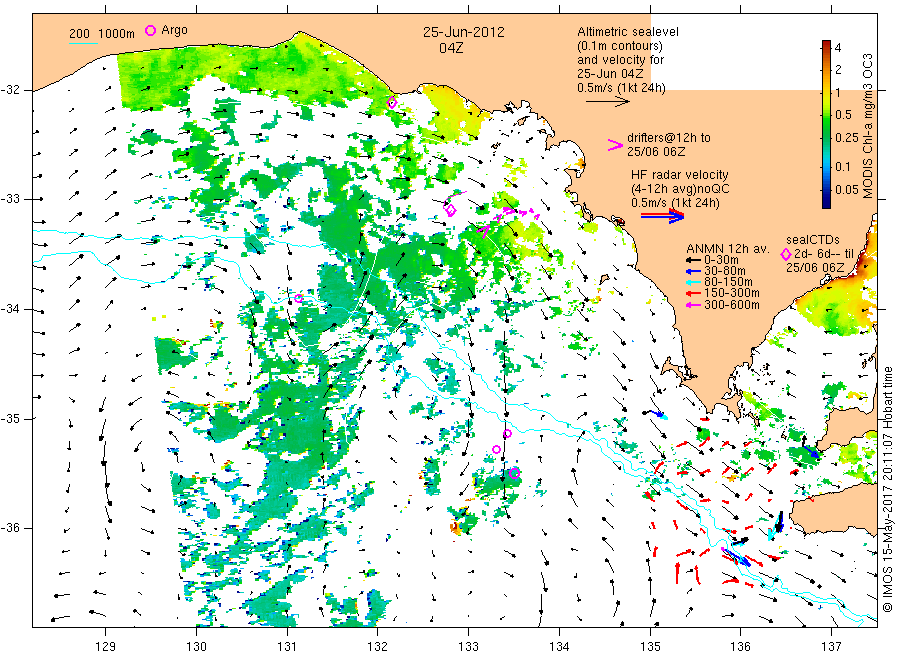Click the dark red top of the Chl-a colorbar
This screenshot has height=660, width=900.
[826, 44]
